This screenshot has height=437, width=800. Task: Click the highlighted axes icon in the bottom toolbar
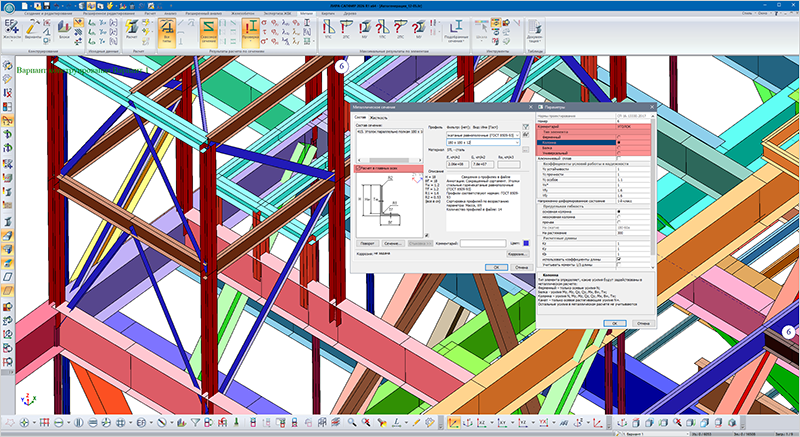pyautogui.click(x=453, y=423)
